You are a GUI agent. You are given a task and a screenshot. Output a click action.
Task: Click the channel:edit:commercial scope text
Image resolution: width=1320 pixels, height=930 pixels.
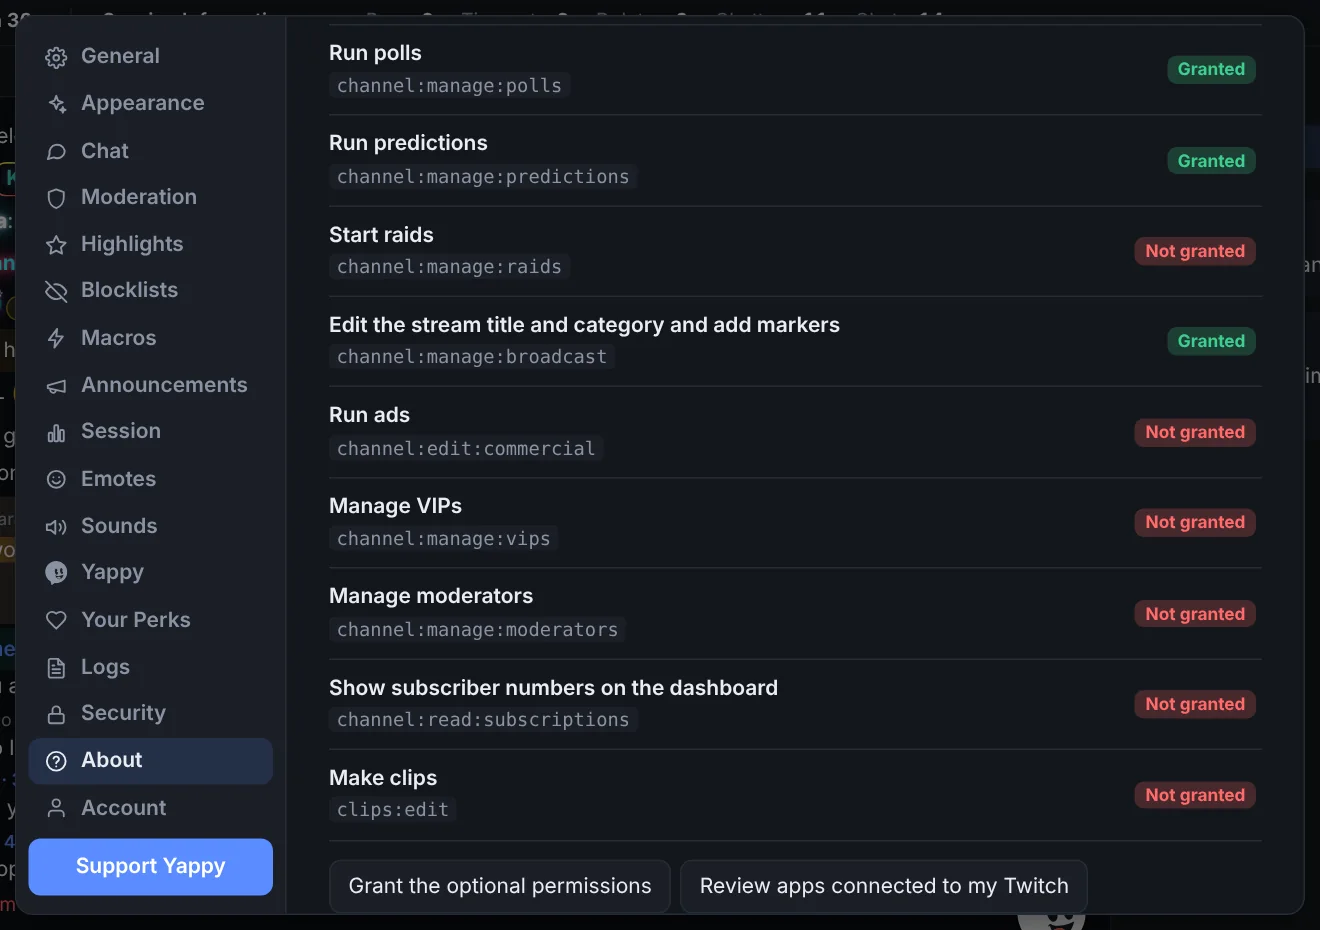[x=466, y=449]
